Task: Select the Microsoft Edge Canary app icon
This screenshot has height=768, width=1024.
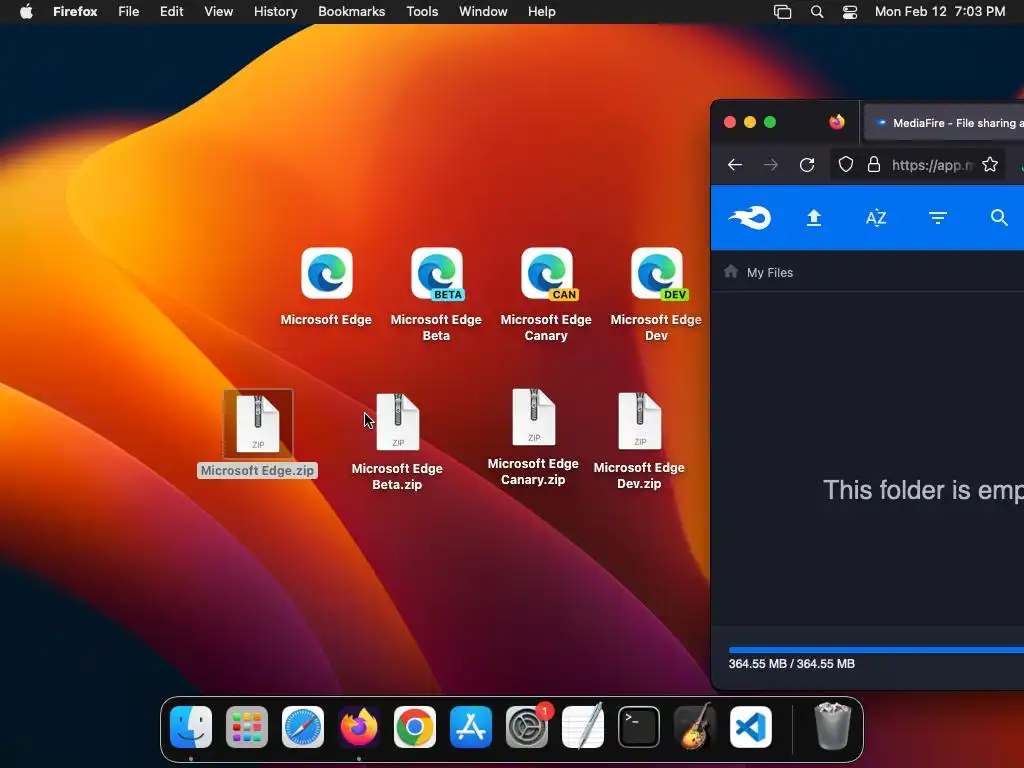Action: coord(547,273)
